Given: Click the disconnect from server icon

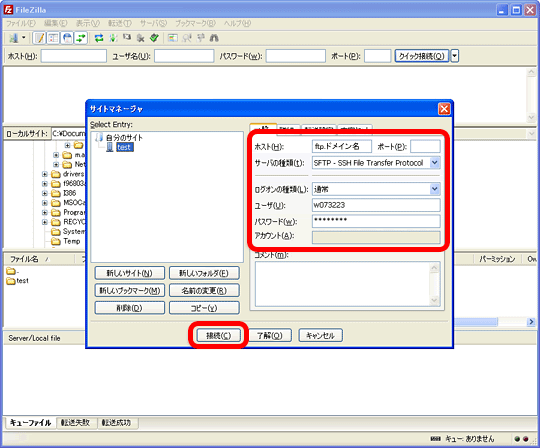Looking at the screenshot, I should tap(141, 38).
